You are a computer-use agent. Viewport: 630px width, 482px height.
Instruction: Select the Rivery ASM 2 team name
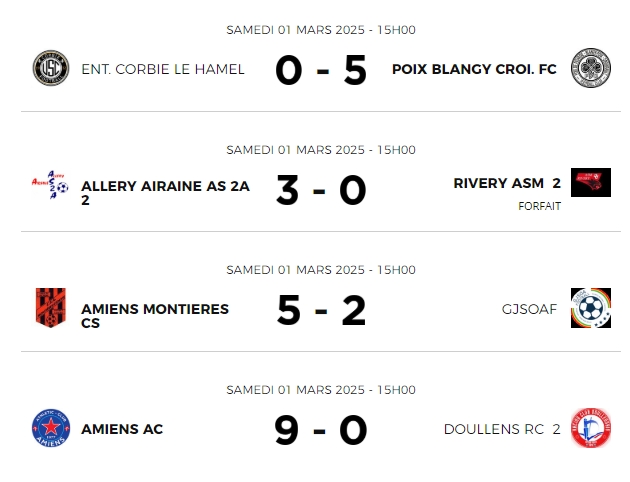pos(507,183)
